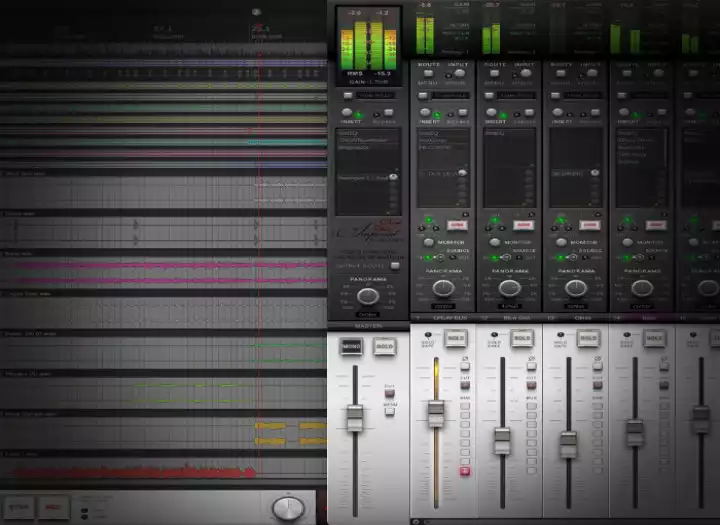Click the STOP transport button

click(x=19, y=508)
